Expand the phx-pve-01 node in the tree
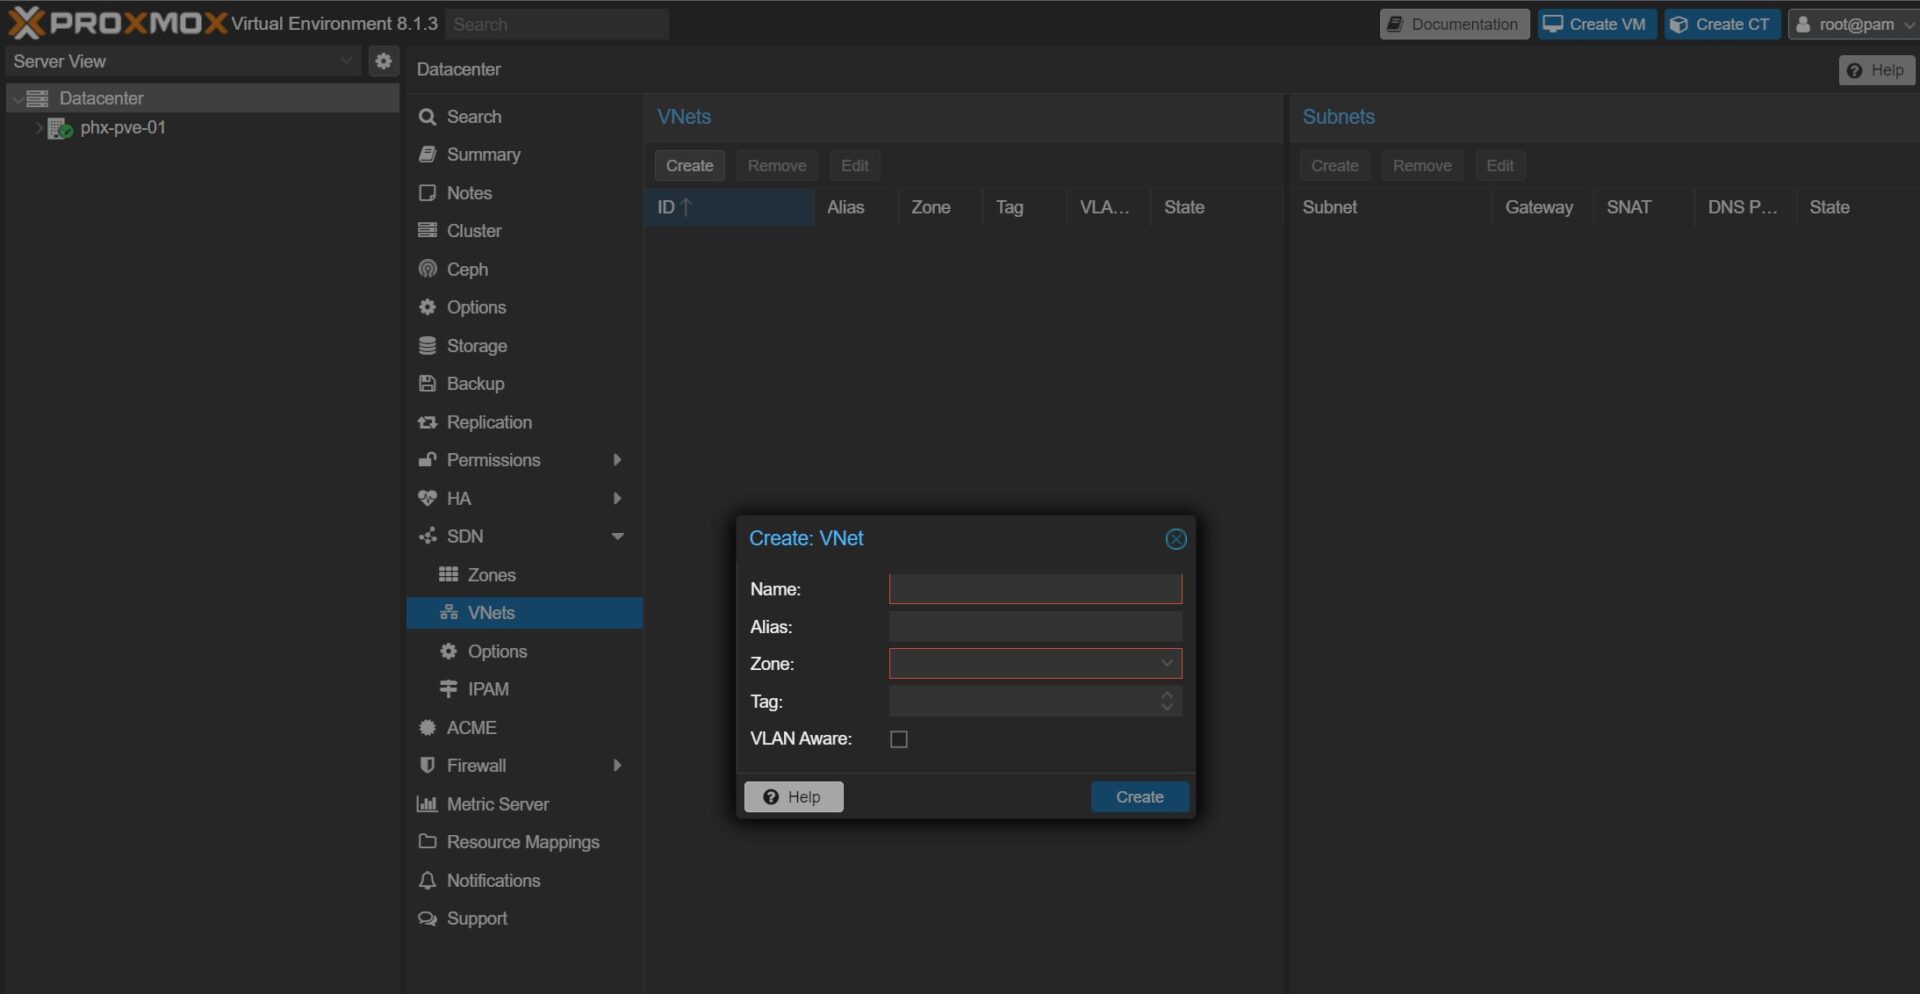Viewport: 1920px width, 994px height. (38, 128)
